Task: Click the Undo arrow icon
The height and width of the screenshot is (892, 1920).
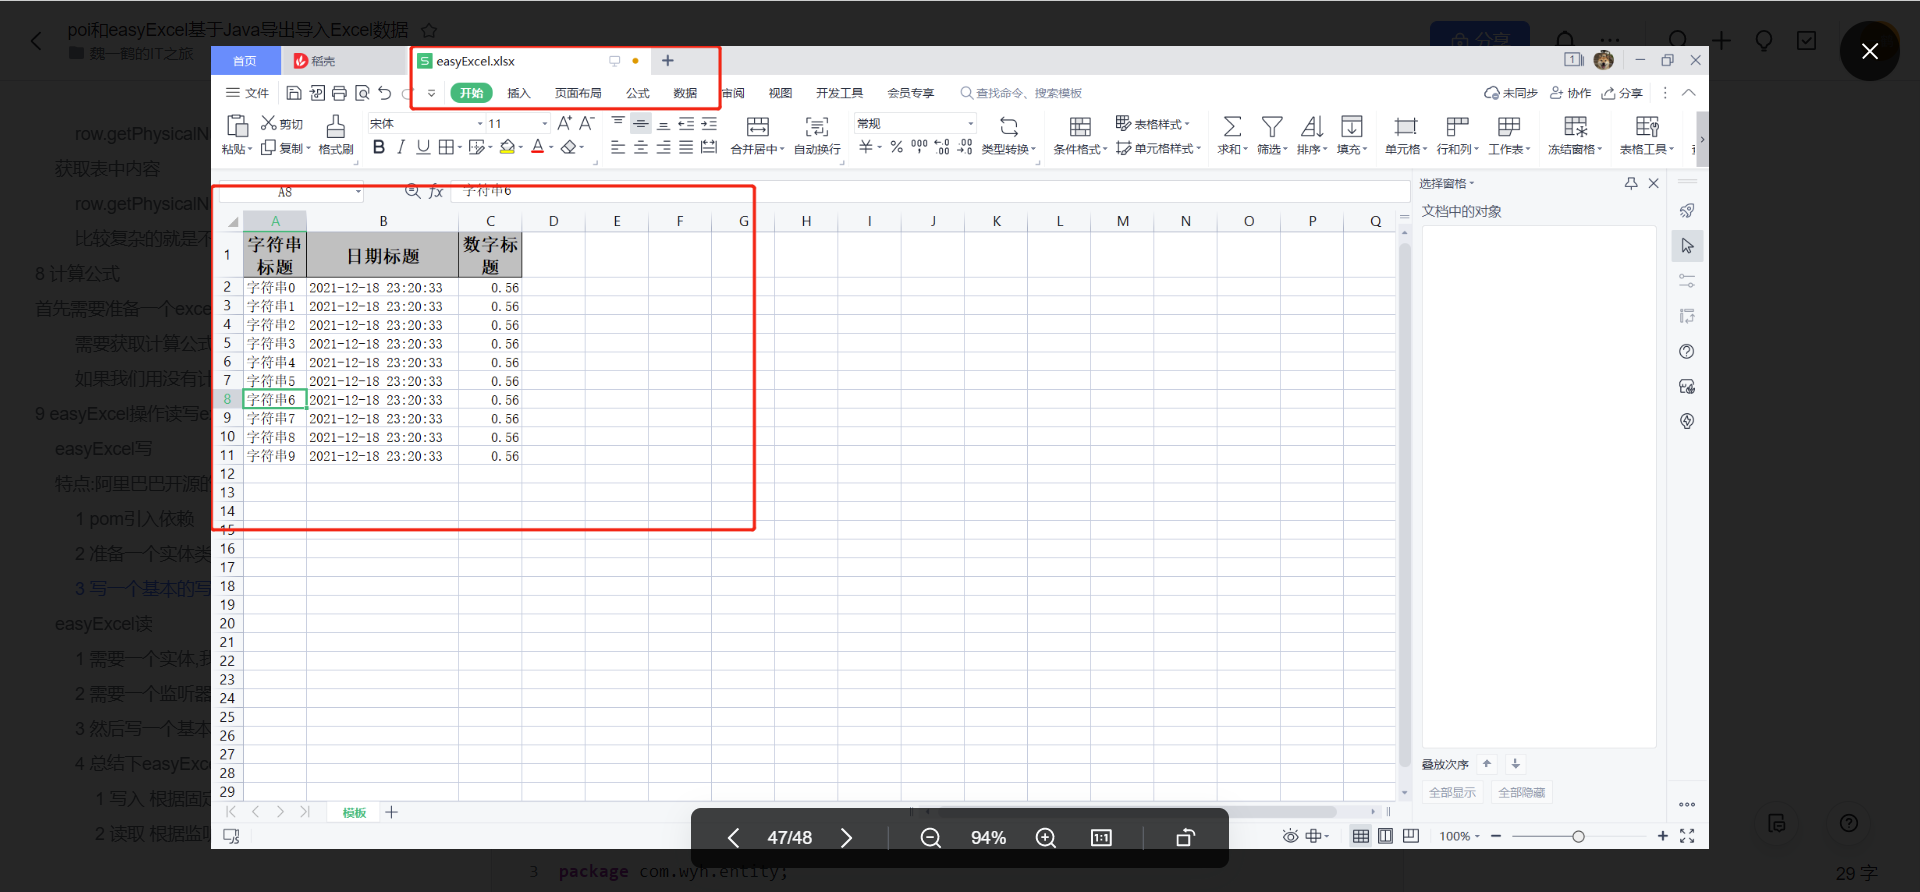Action: point(385,93)
